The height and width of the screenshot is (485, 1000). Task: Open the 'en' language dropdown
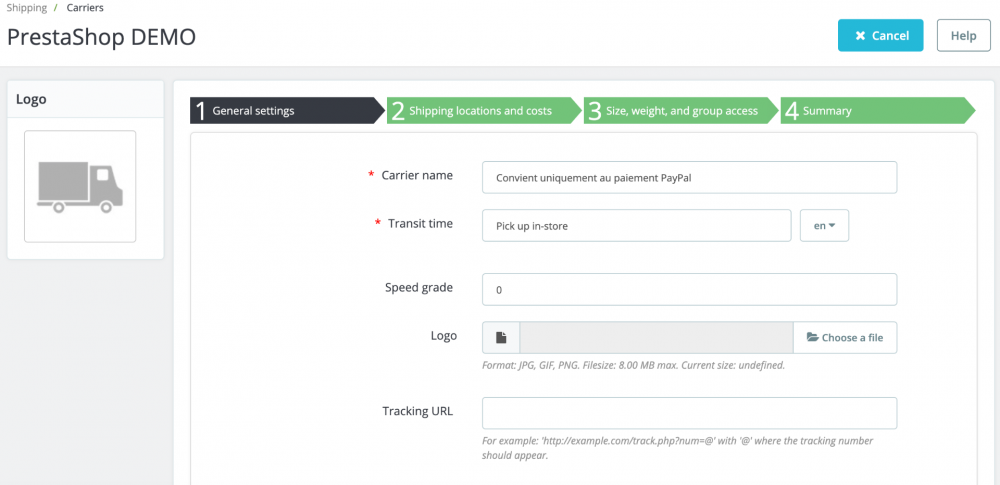(824, 226)
